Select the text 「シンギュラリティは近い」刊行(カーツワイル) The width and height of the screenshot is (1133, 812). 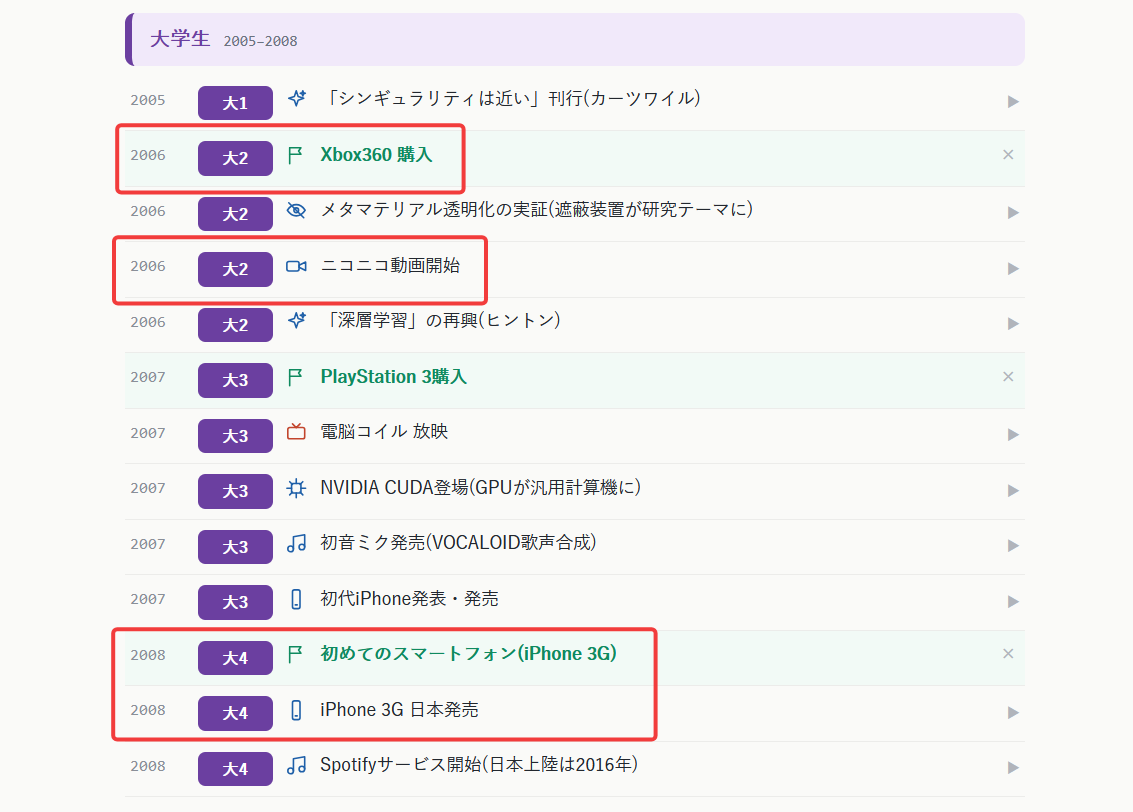[x=511, y=98]
